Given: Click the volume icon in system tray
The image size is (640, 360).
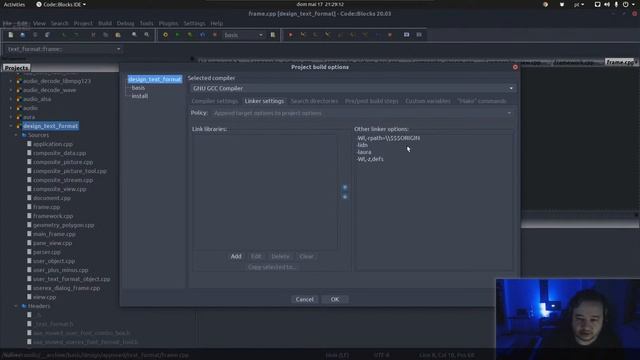Looking at the screenshot, I should tap(607, 4).
